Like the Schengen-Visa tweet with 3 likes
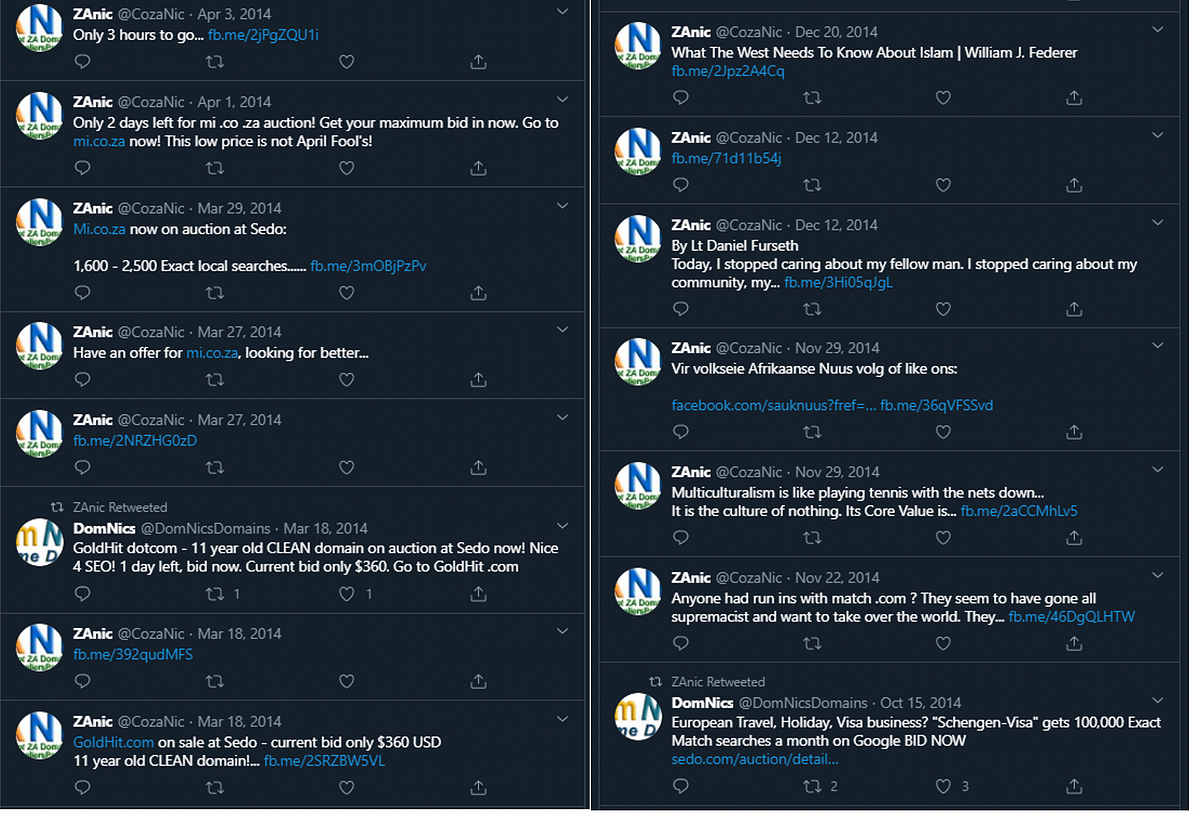 click(943, 786)
